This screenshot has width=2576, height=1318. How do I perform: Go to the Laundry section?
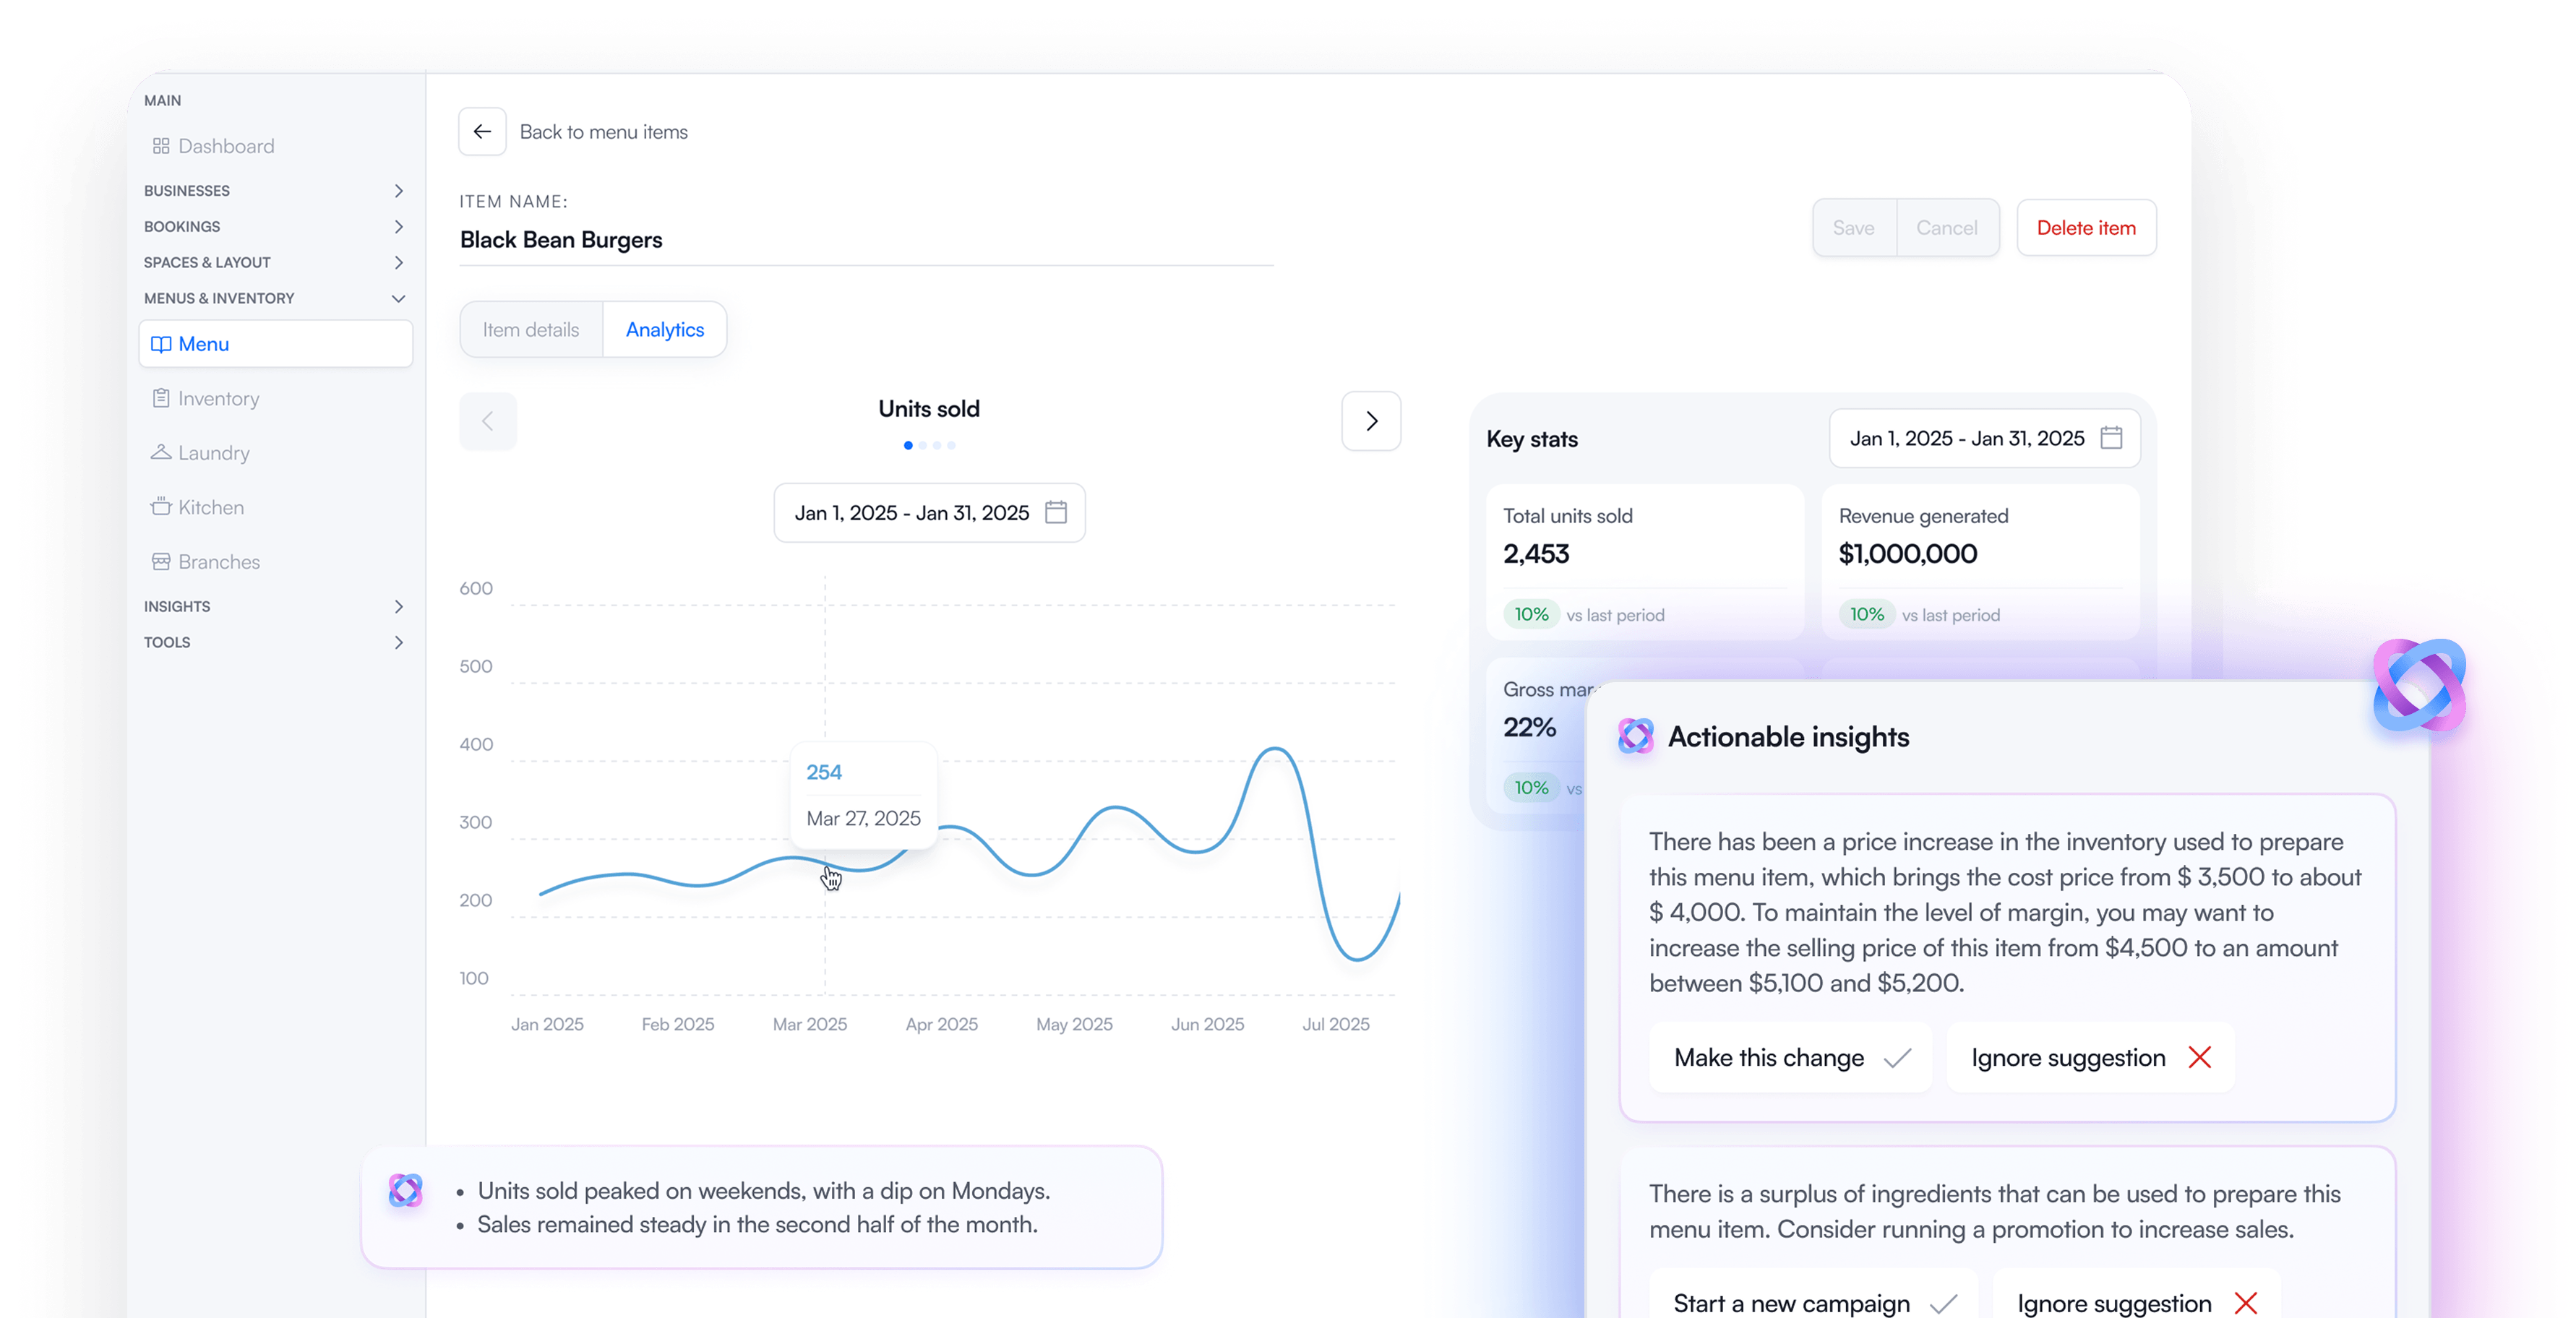click(200, 453)
